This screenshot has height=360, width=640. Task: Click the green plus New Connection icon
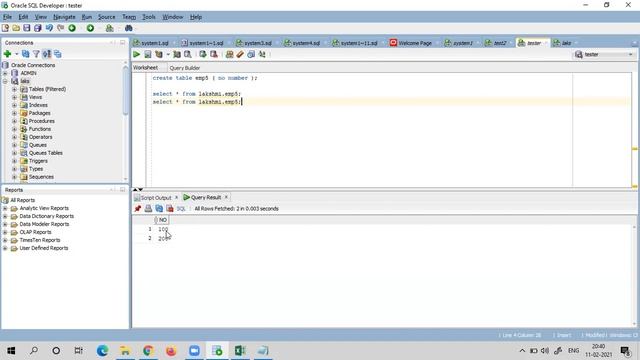[x=7, y=54]
